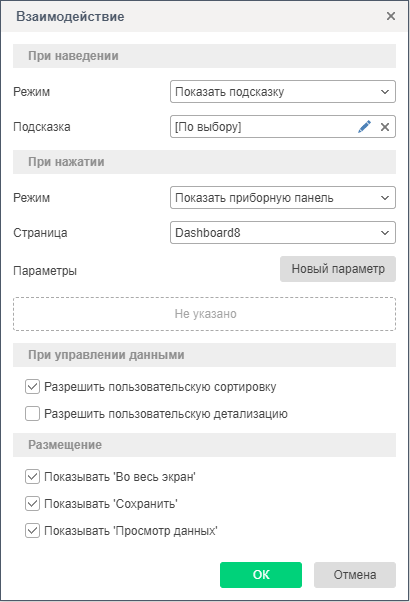Click the 'Новый параметр' button
This screenshot has width=410, height=602.
(x=338, y=269)
